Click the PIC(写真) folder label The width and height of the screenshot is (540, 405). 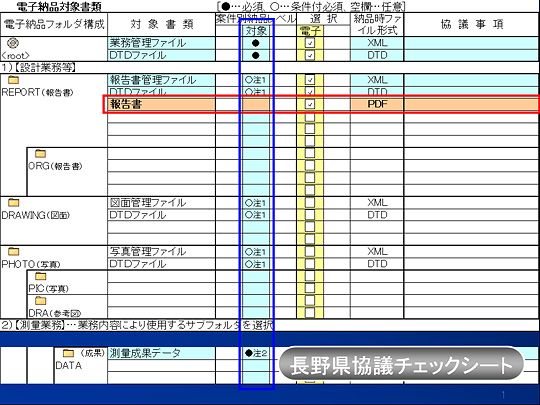[48, 289]
